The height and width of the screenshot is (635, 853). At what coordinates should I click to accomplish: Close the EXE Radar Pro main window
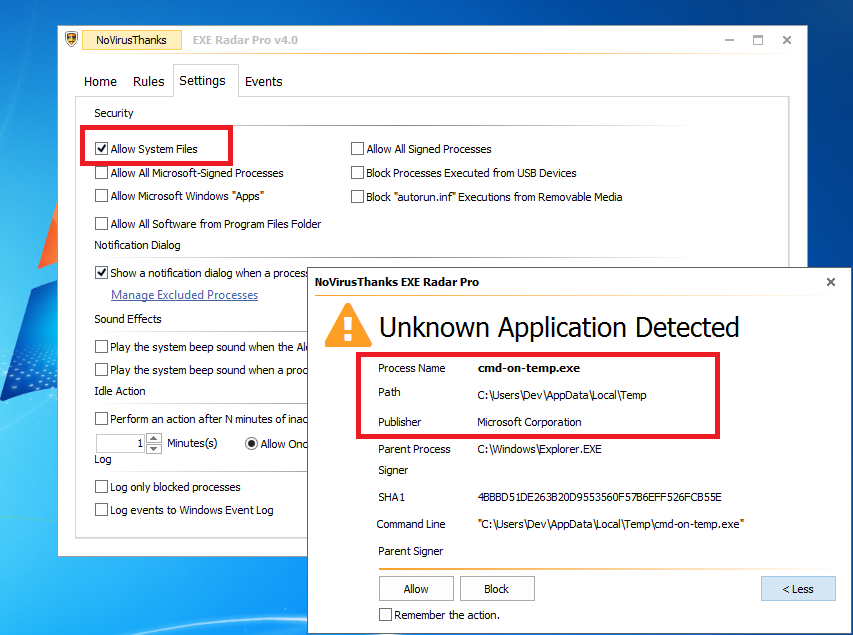[x=787, y=40]
